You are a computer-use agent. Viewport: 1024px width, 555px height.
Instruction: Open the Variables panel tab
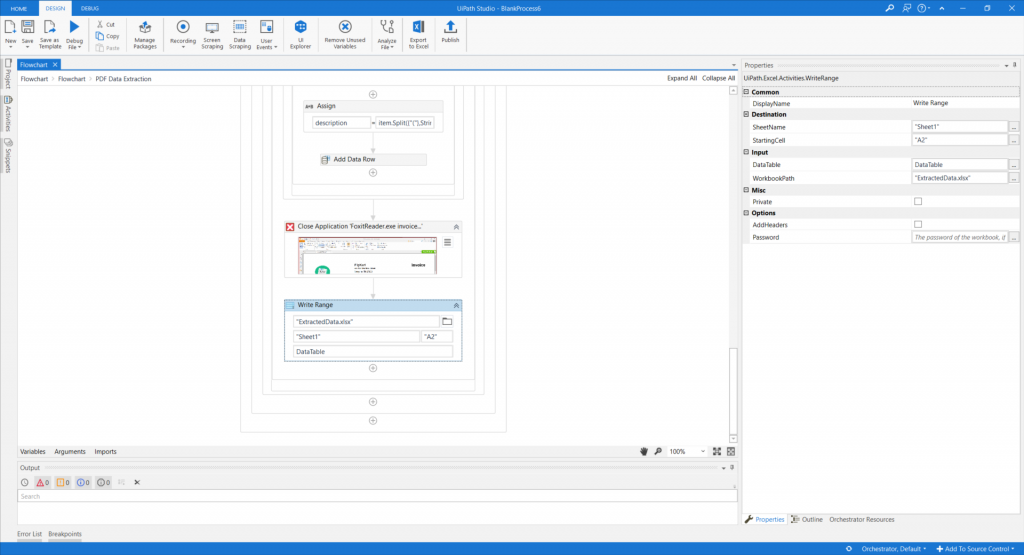[x=33, y=451]
